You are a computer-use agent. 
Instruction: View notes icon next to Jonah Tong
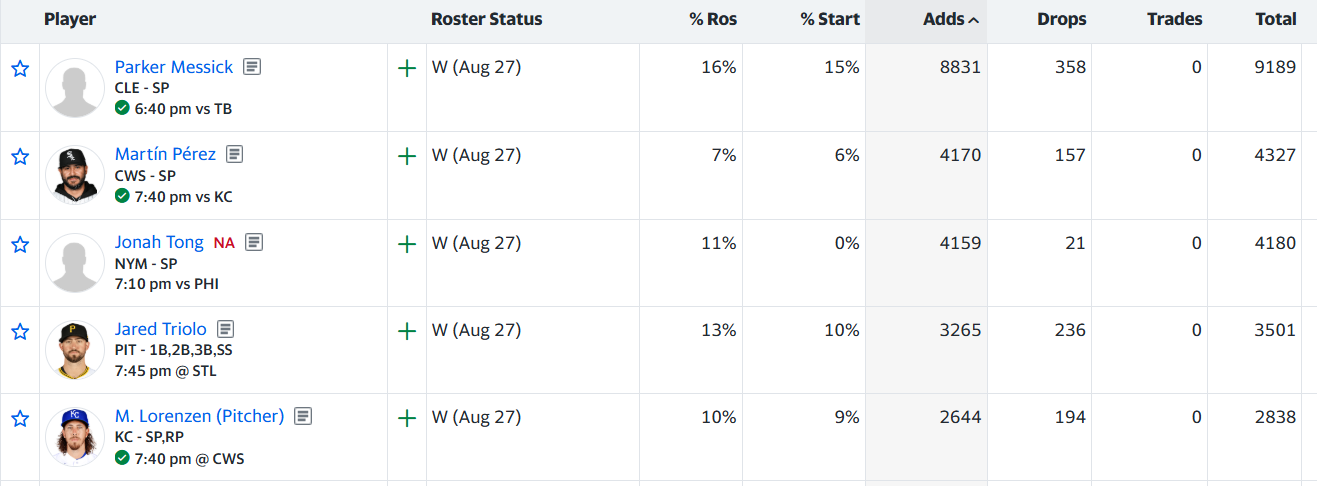tap(255, 242)
